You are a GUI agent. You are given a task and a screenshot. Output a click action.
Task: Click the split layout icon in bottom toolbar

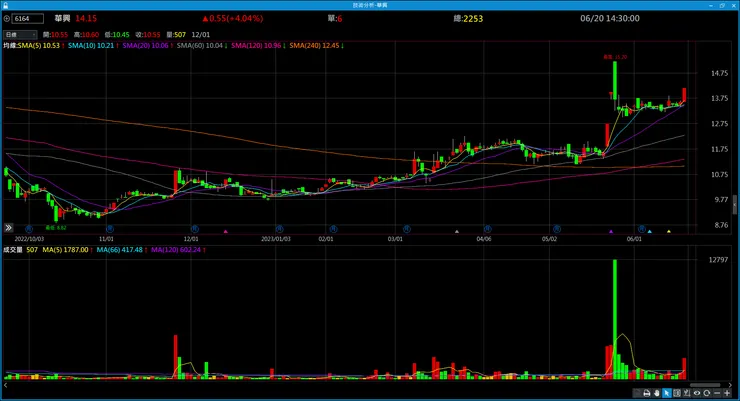[x=677, y=393]
